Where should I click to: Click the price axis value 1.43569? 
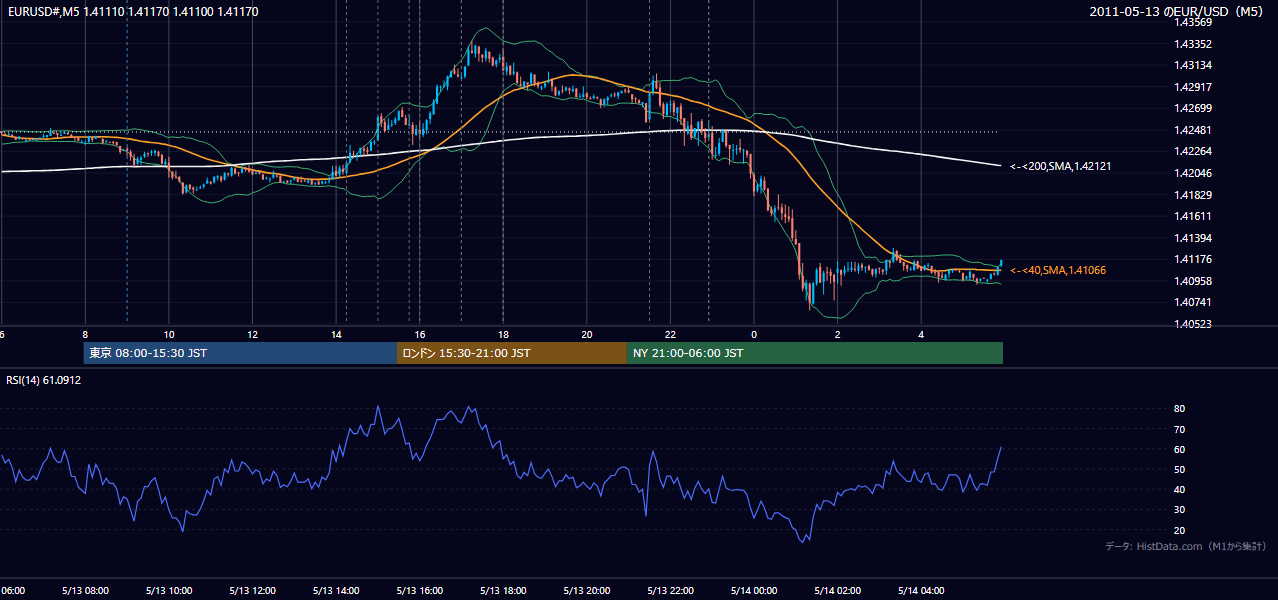1193,22
